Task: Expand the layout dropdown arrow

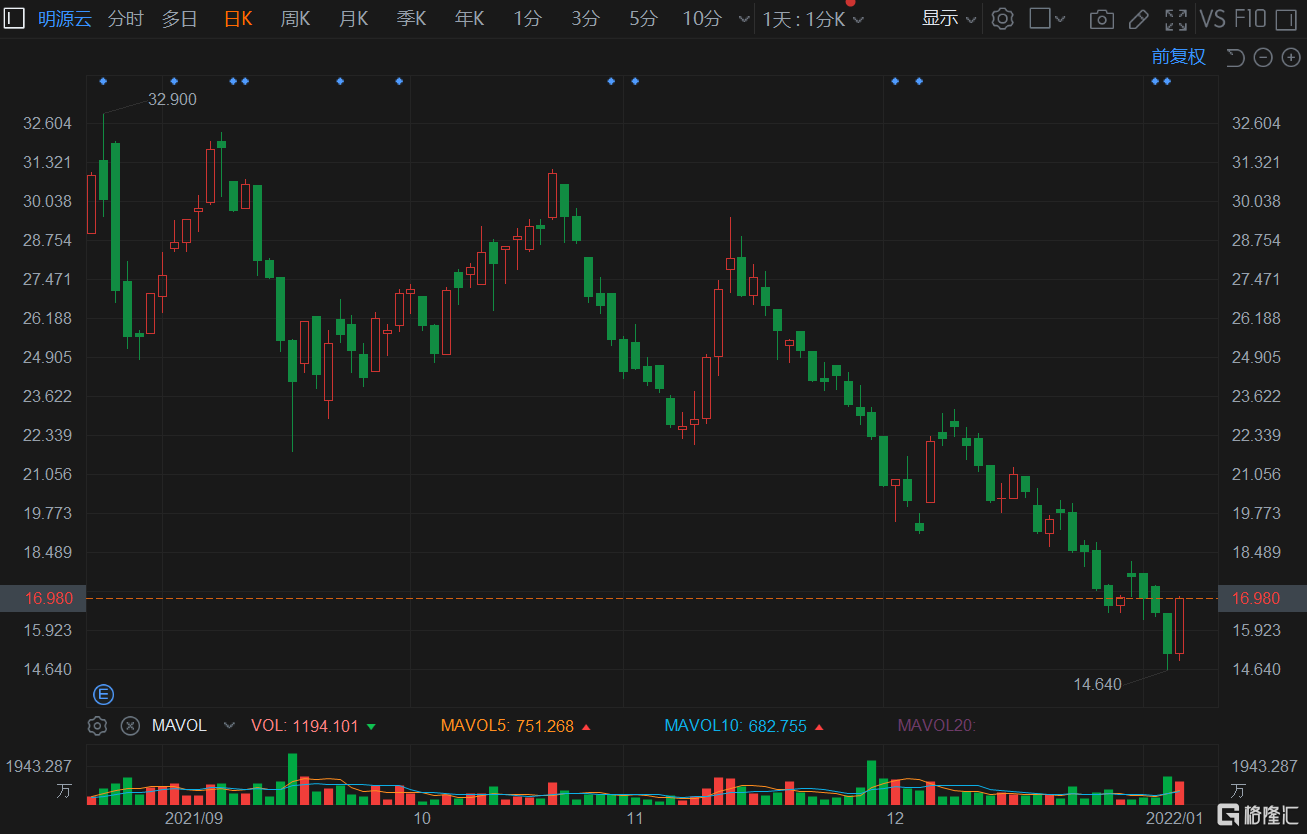Action: click(x=1060, y=19)
